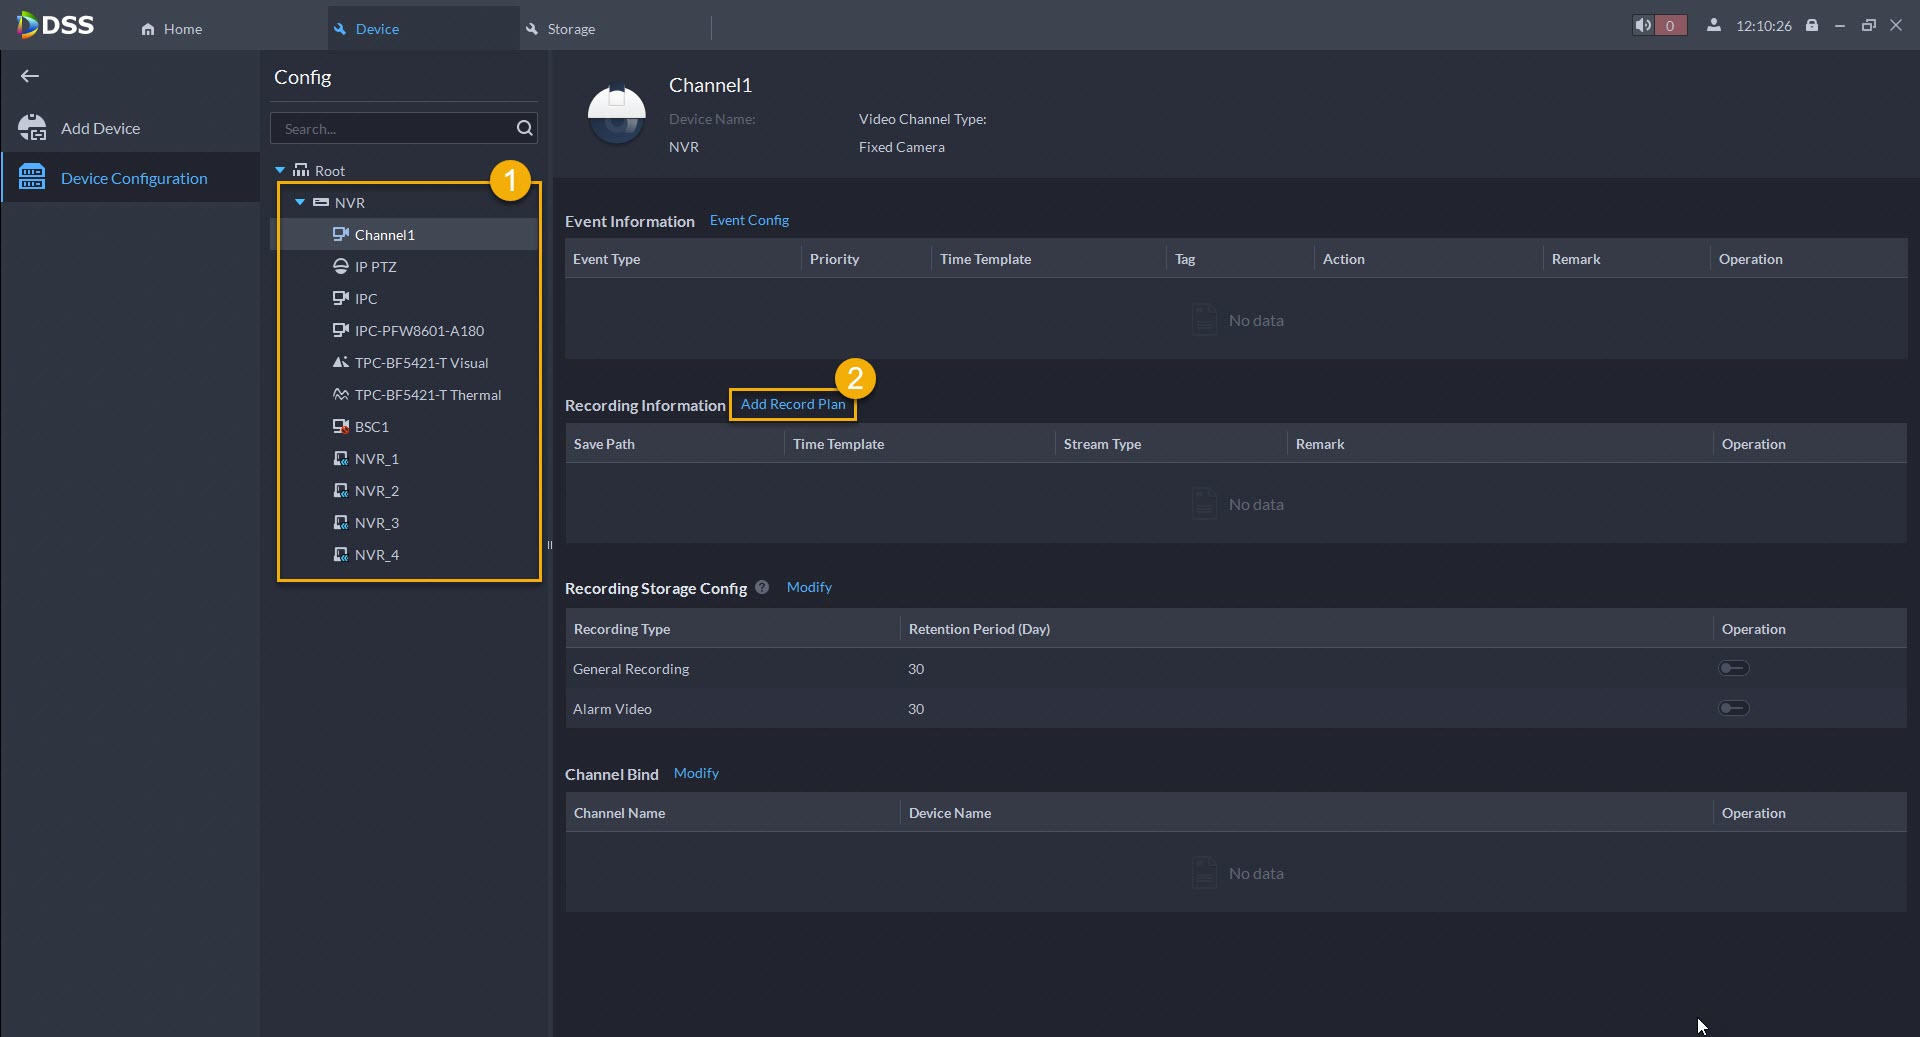Collapse the Root tree node

click(x=280, y=171)
